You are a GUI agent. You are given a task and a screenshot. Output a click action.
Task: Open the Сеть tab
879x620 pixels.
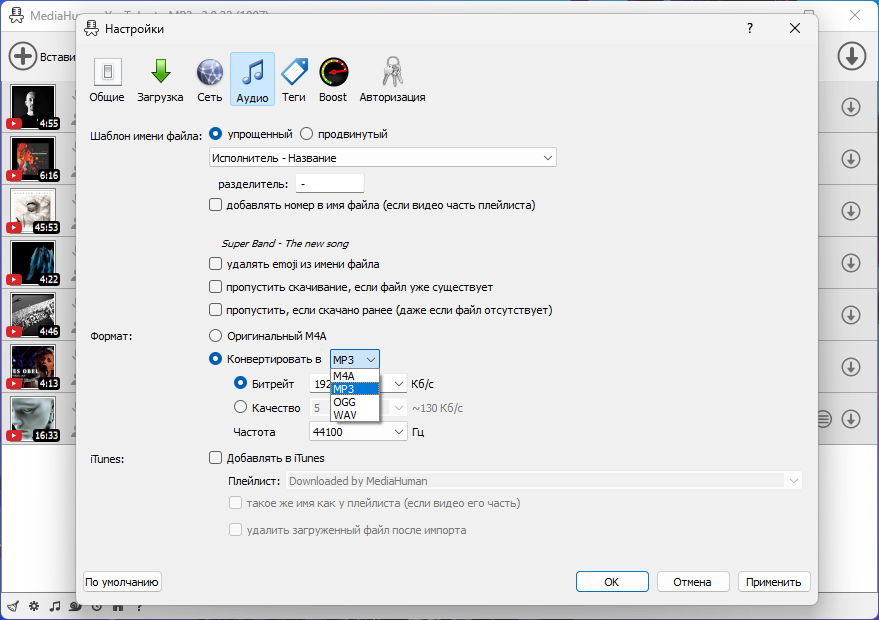[x=210, y=79]
